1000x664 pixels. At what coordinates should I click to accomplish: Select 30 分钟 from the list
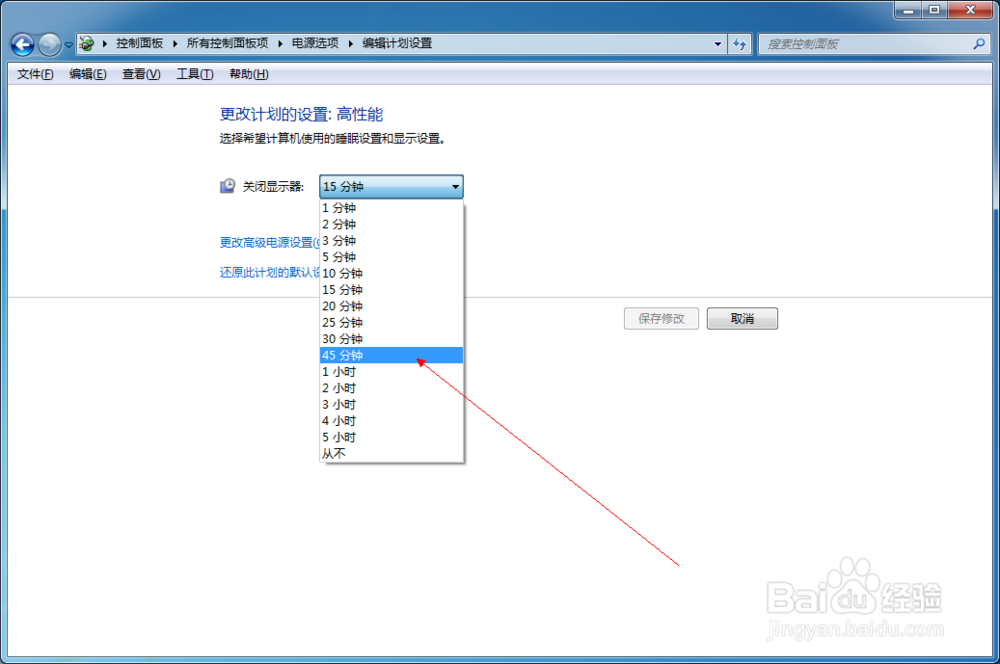click(x=391, y=339)
